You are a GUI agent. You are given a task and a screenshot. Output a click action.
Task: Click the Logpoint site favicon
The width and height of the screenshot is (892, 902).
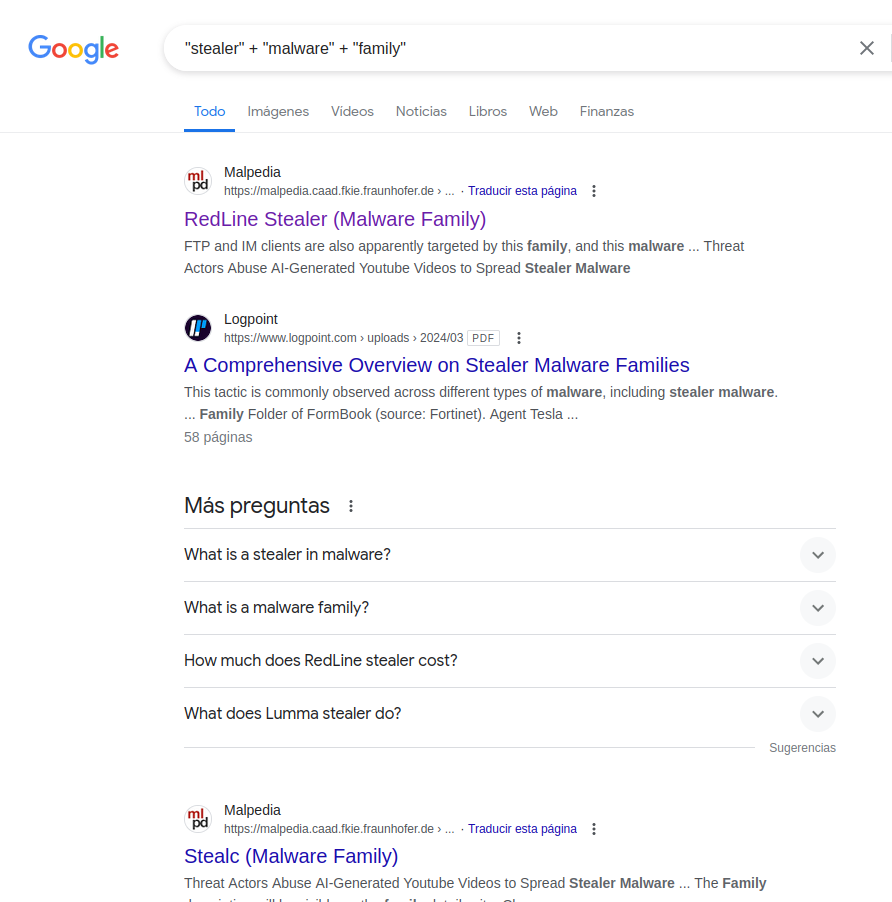[198, 328]
